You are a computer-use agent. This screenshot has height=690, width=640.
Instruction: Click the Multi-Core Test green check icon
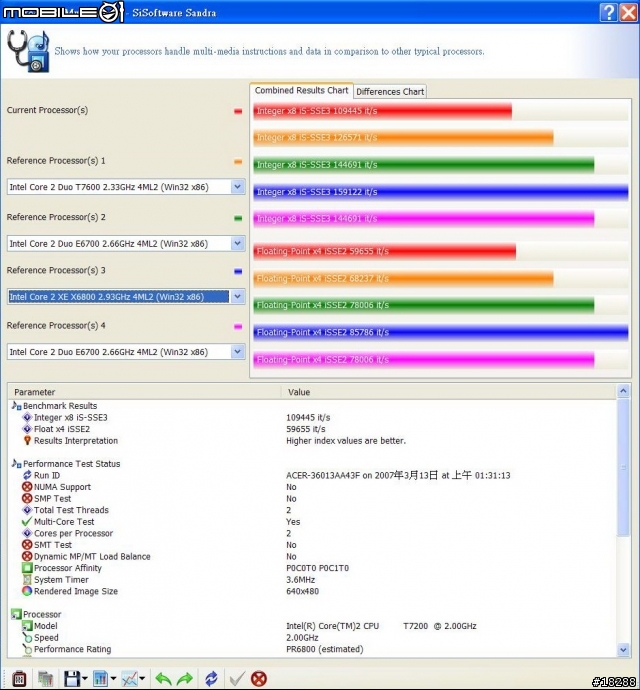point(27,521)
